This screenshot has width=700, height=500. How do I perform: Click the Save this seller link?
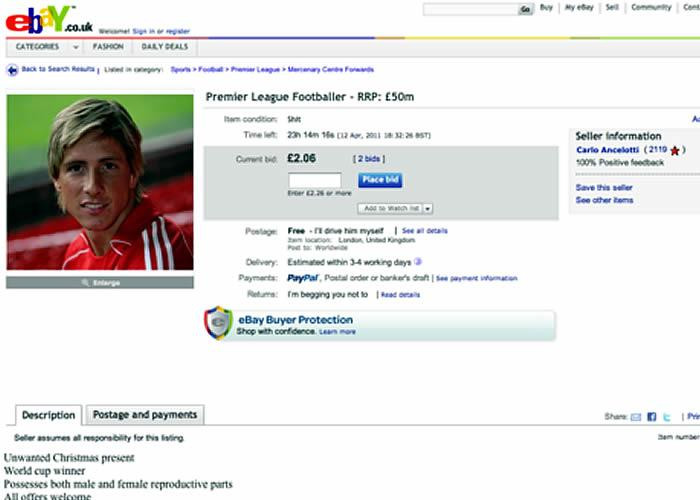(x=604, y=187)
